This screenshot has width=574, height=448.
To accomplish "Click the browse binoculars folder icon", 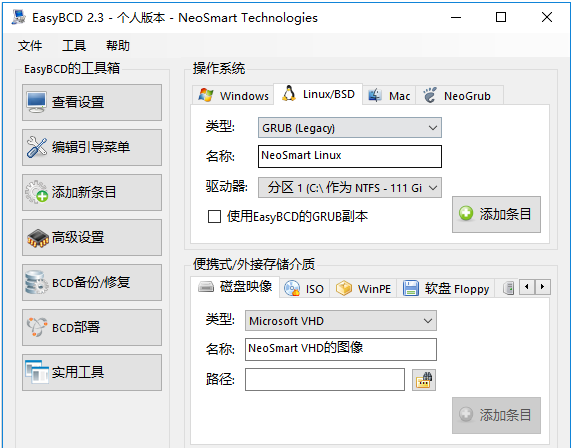I will pyautogui.click(x=424, y=380).
